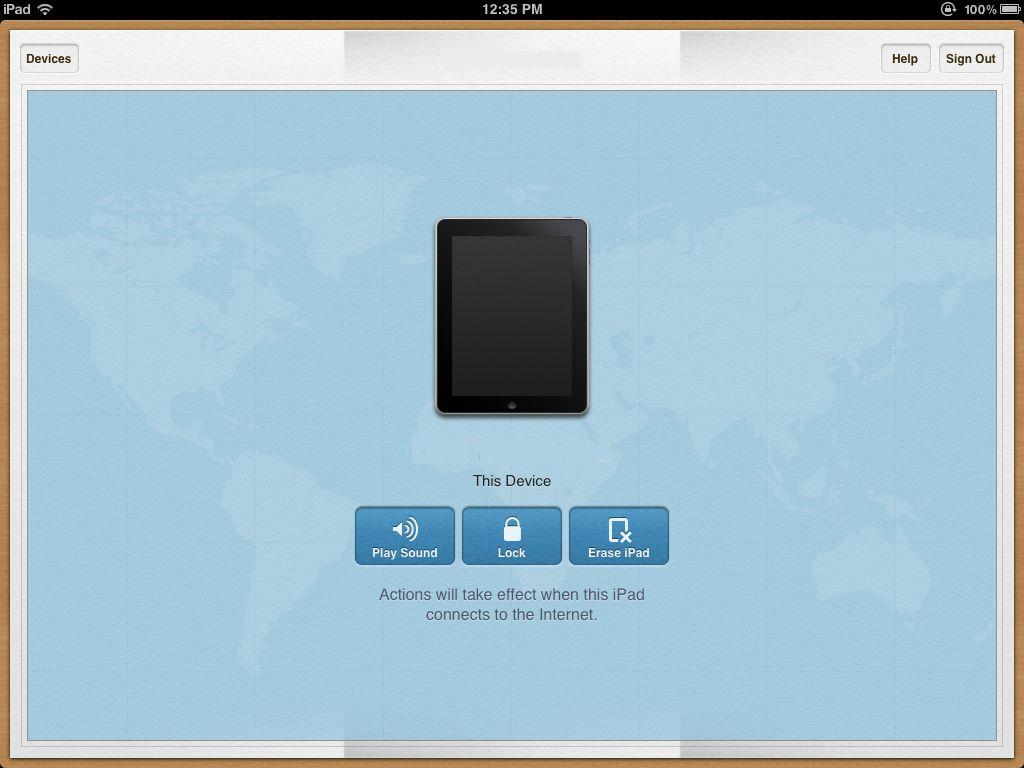Screen dimensions: 1024x768
Task: Tap the 'iPad' label in status bar
Action: (17, 9)
